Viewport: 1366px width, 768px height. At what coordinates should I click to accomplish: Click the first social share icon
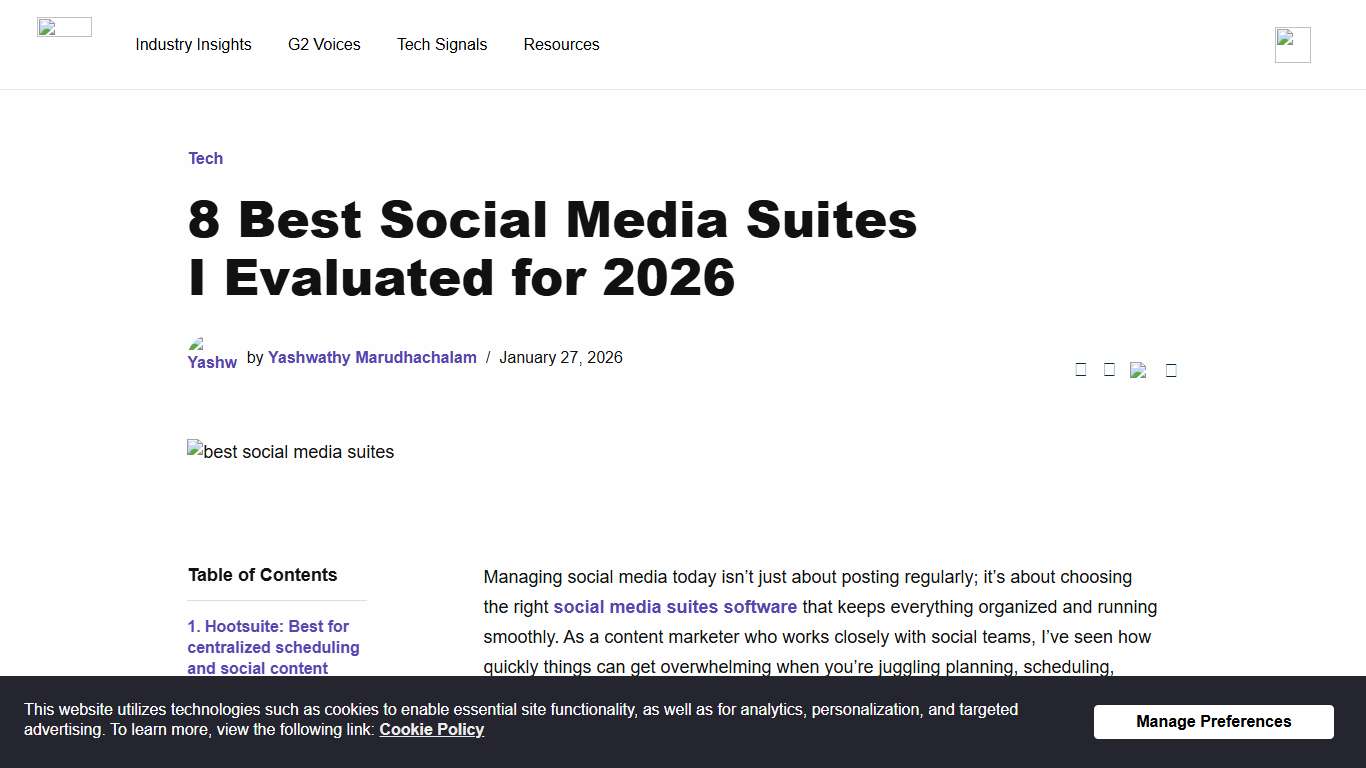pos(1081,369)
